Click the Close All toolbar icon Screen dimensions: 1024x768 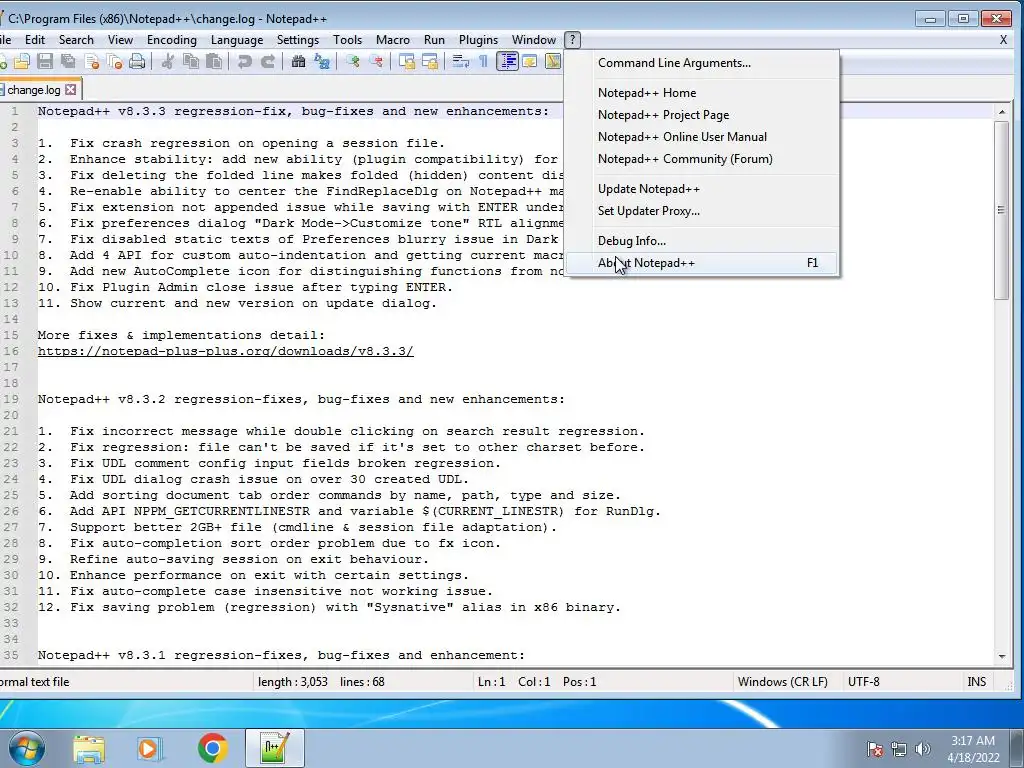[114, 61]
